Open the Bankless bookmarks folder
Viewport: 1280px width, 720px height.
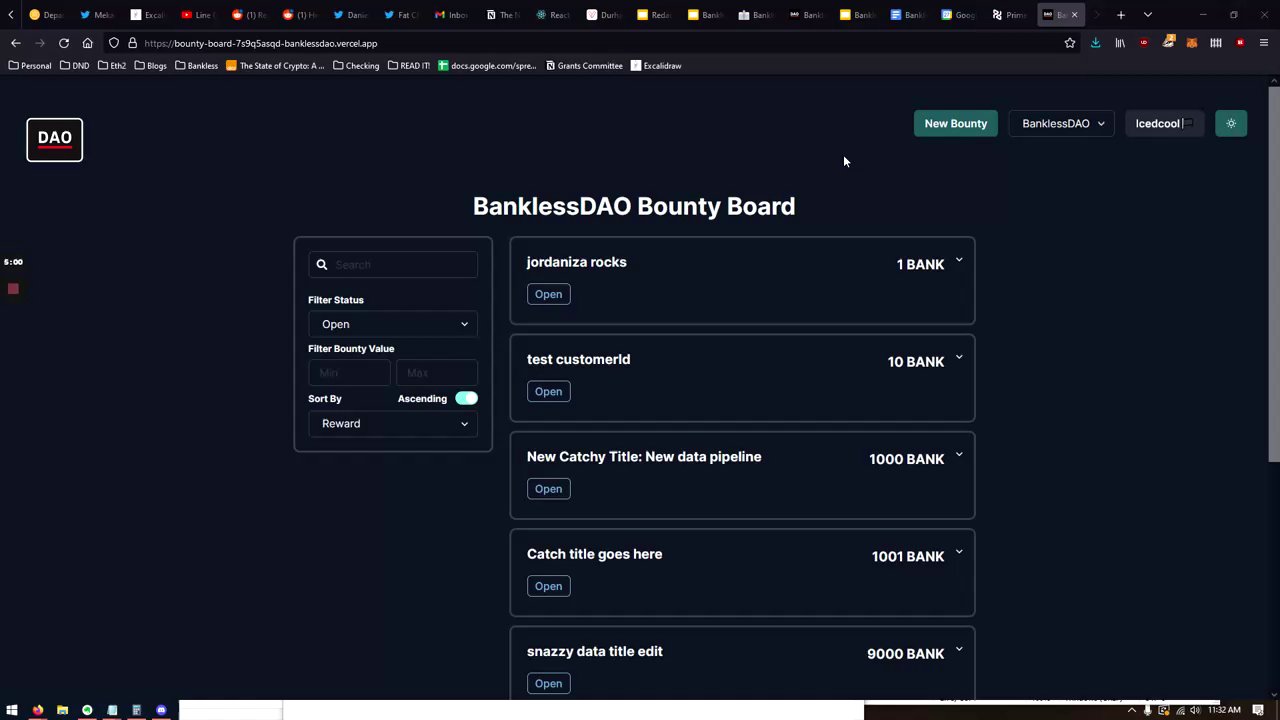coord(196,66)
